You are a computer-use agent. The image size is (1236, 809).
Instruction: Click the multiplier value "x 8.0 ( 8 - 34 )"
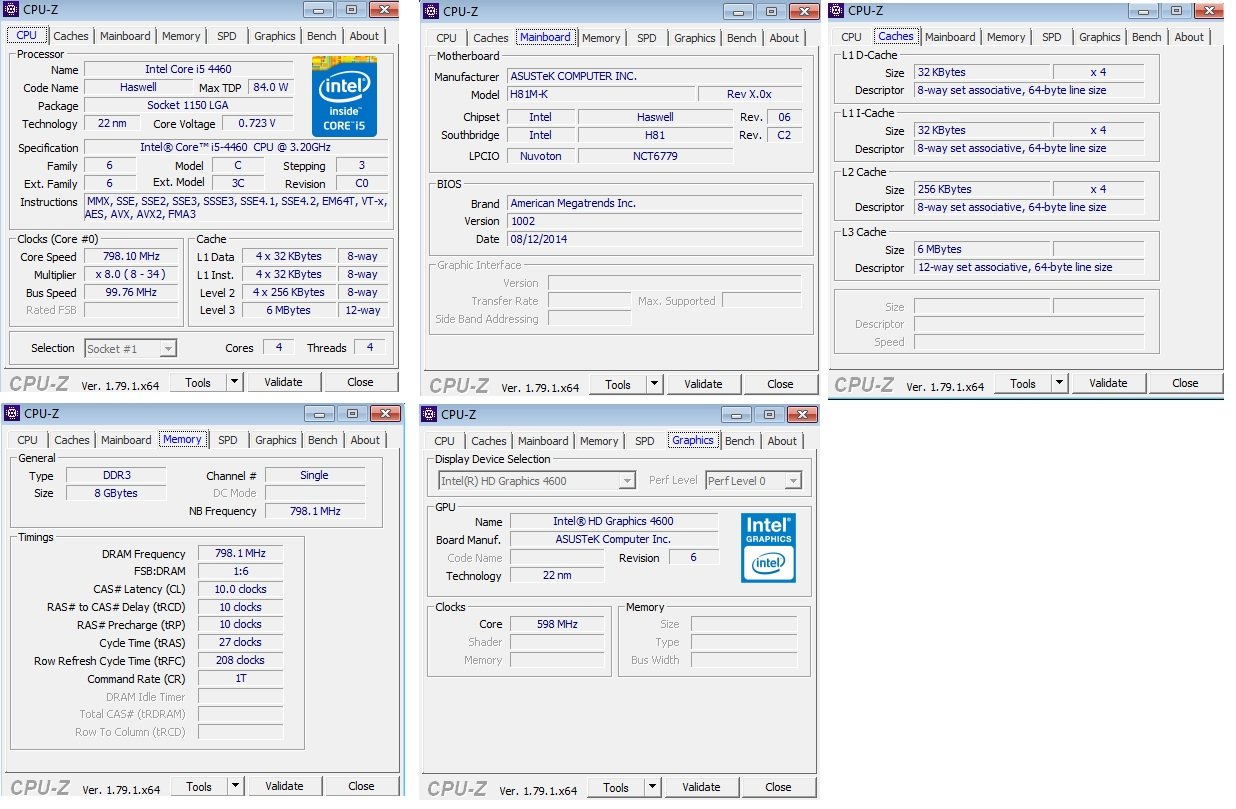(x=132, y=275)
